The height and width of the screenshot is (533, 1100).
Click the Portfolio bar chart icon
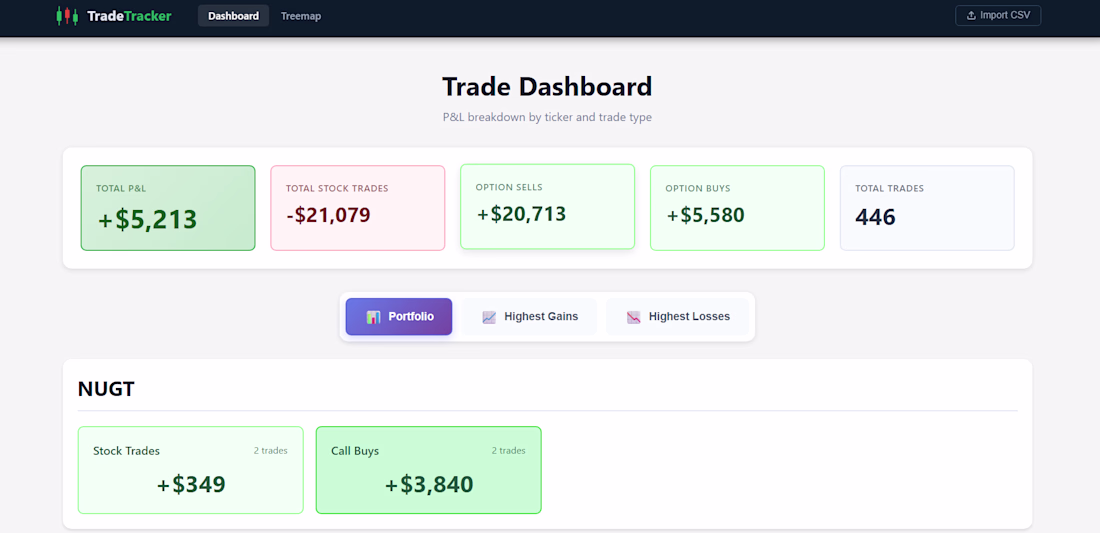pyautogui.click(x=374, y=317)
